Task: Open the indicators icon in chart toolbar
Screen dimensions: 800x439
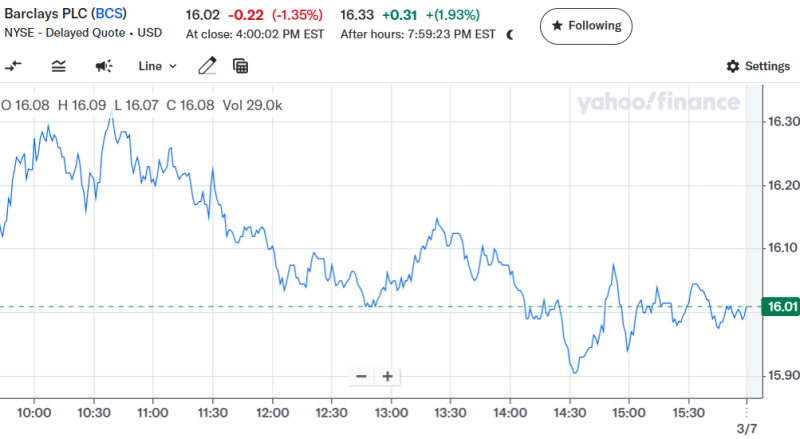Action: point(59,66)
